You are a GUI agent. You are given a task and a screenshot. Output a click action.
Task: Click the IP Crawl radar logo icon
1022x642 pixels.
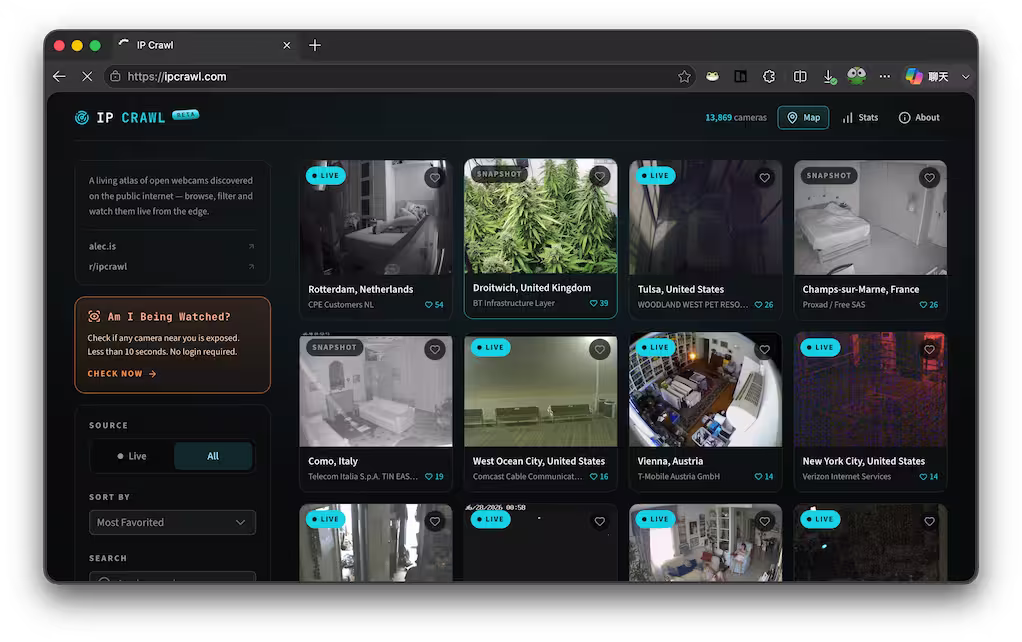(x=81, y=117)
